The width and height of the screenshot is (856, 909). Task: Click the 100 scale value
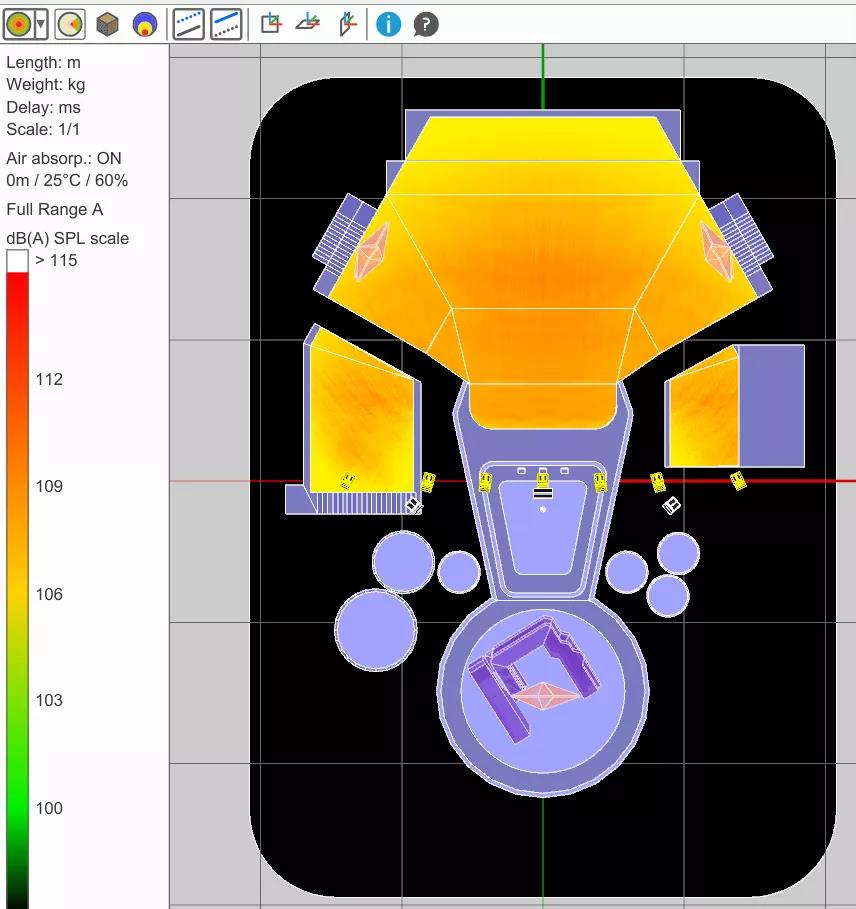[x=49, y=808]
